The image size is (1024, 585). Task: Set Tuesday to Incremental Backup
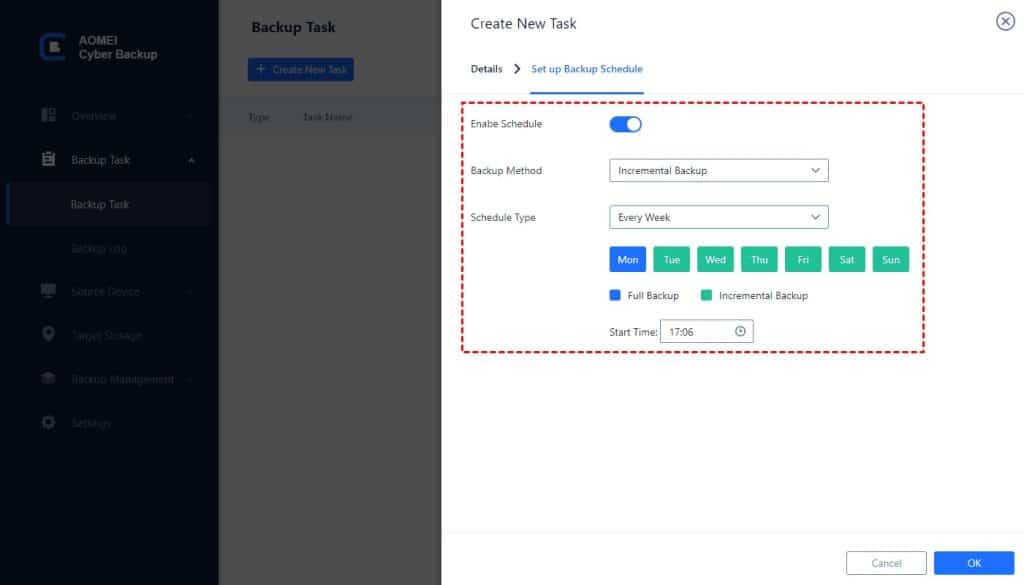(671, 259)
